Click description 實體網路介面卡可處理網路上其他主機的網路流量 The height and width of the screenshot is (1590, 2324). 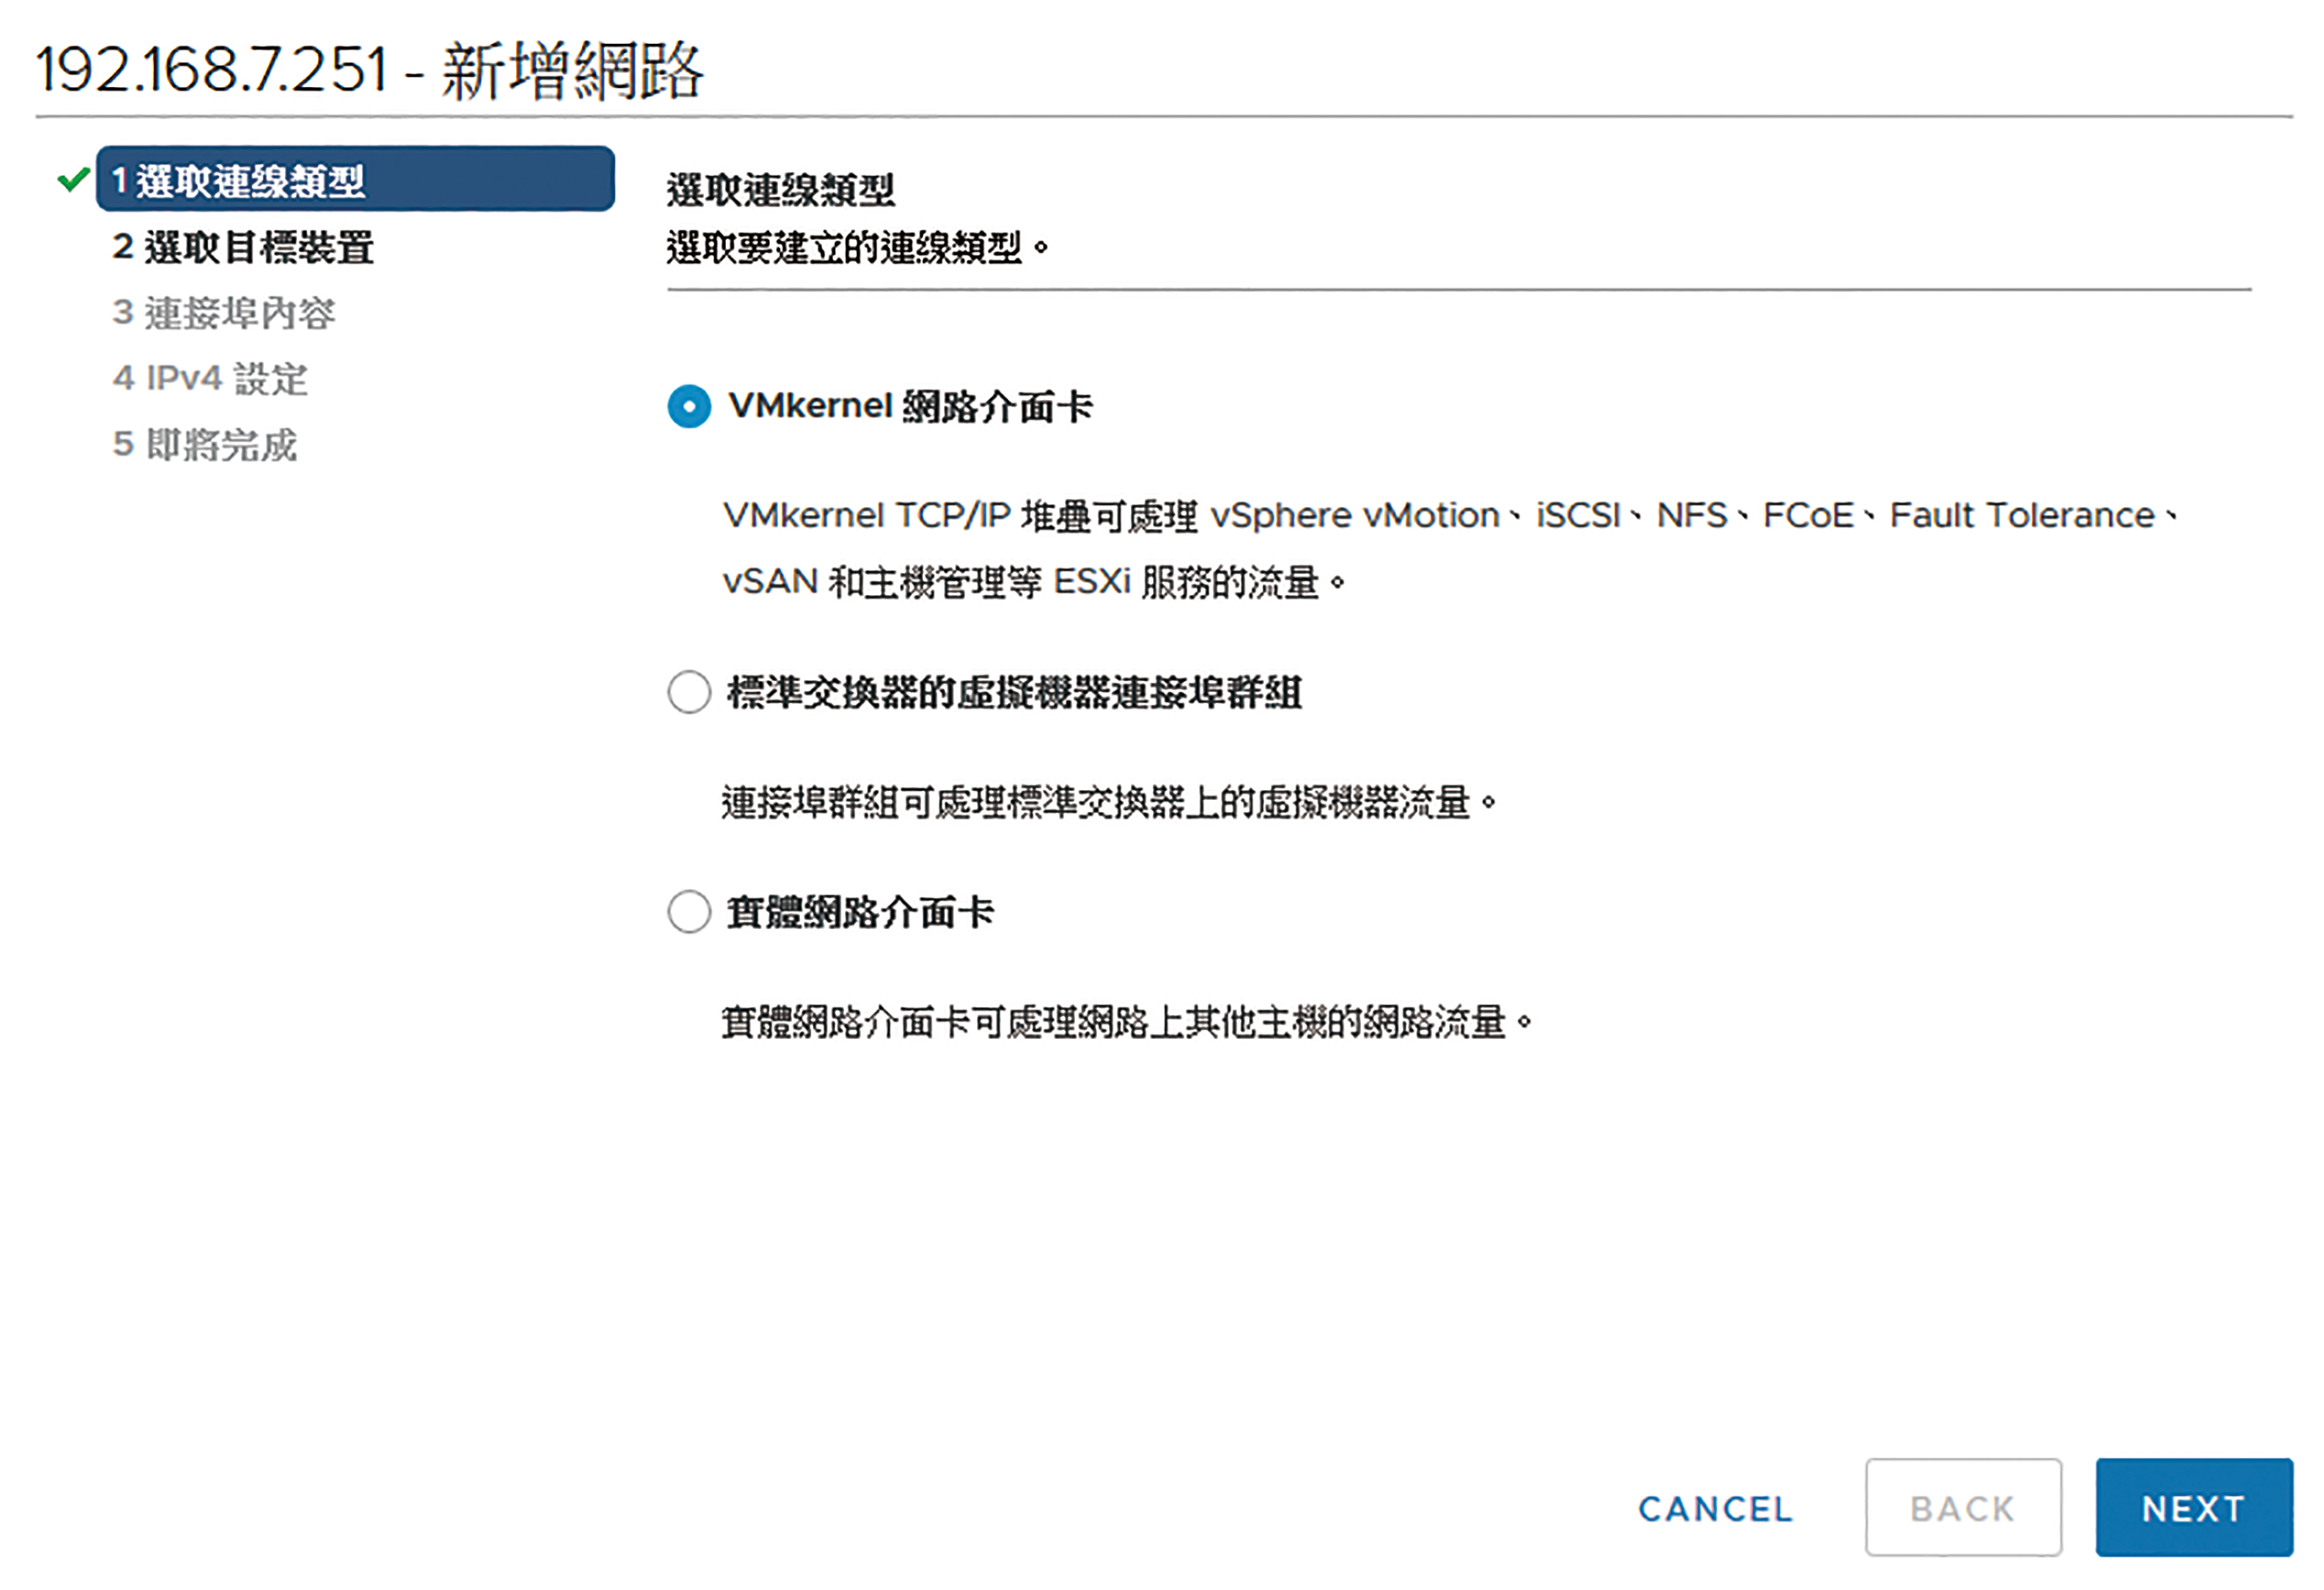1127,1022
